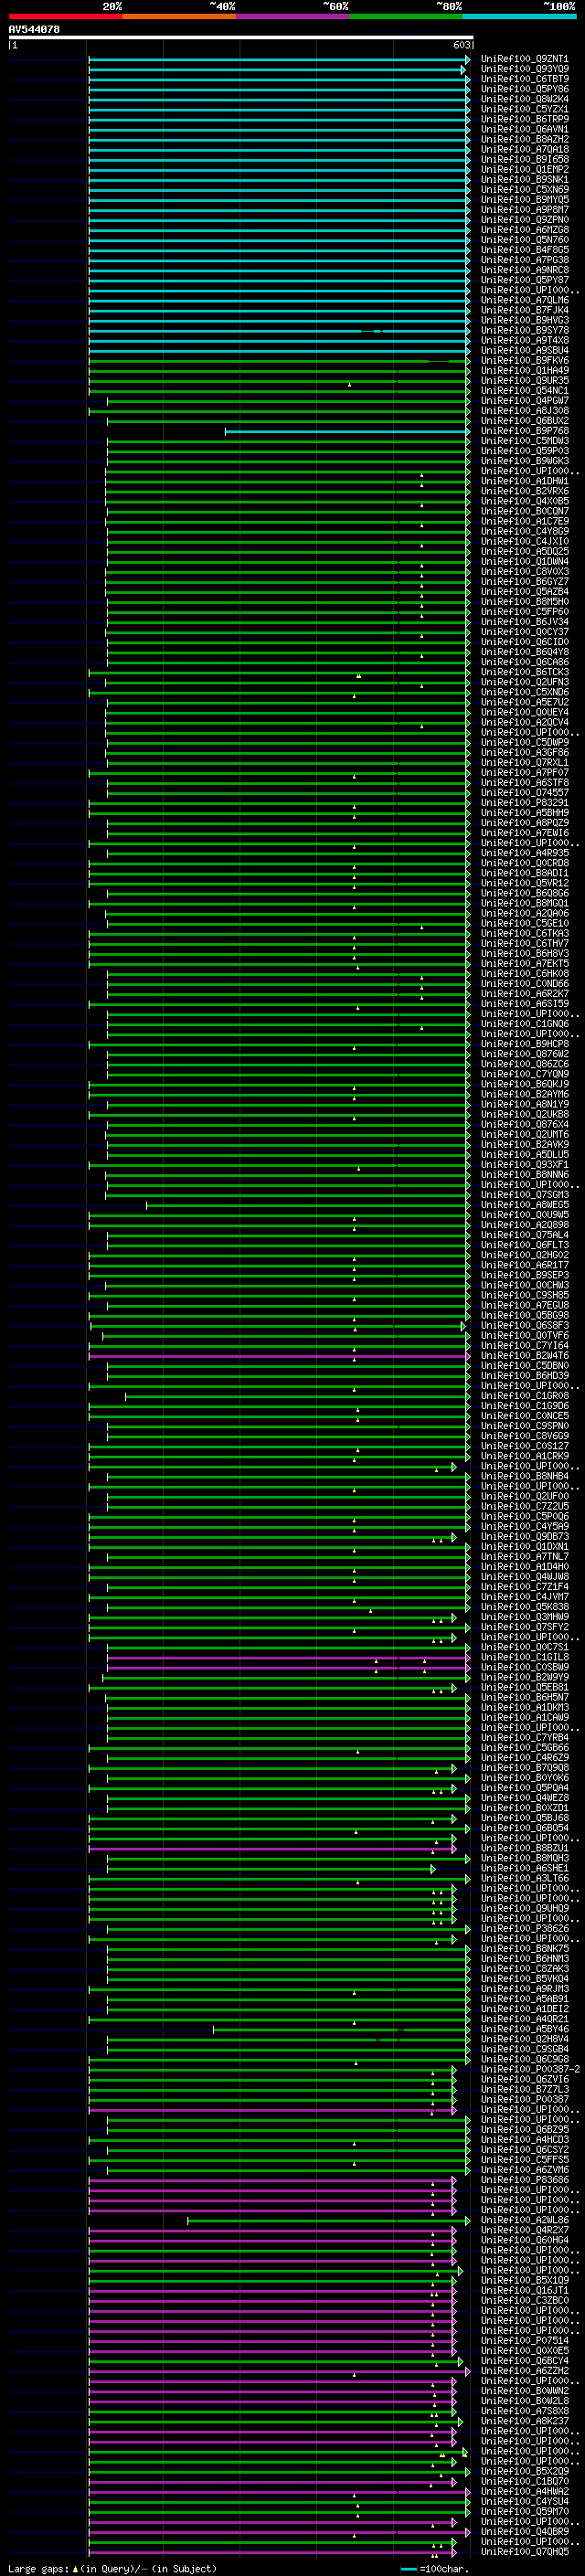
Task: Select the query name AV544078
Action: tap(34, 30)
